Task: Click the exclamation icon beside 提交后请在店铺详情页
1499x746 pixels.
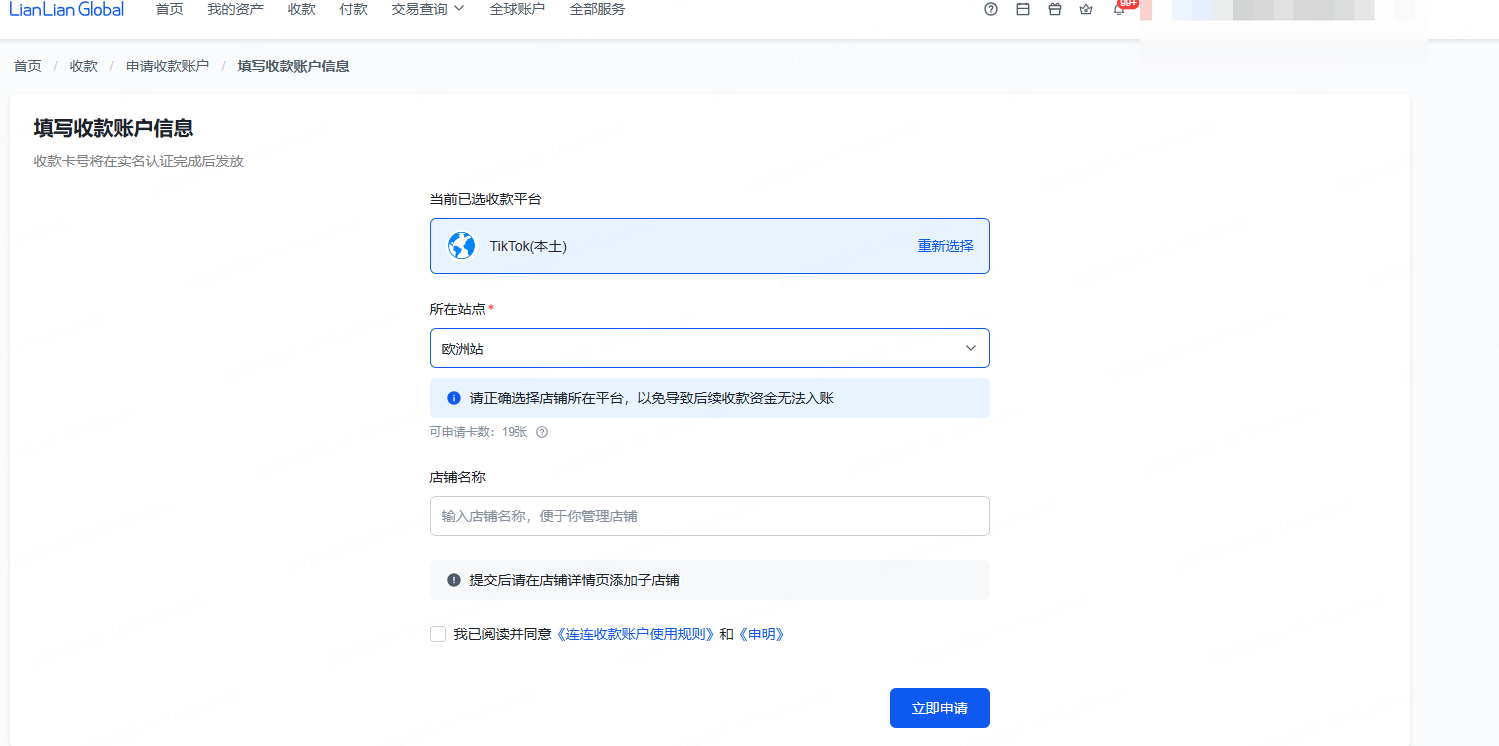Action: (x=454, y=580)
